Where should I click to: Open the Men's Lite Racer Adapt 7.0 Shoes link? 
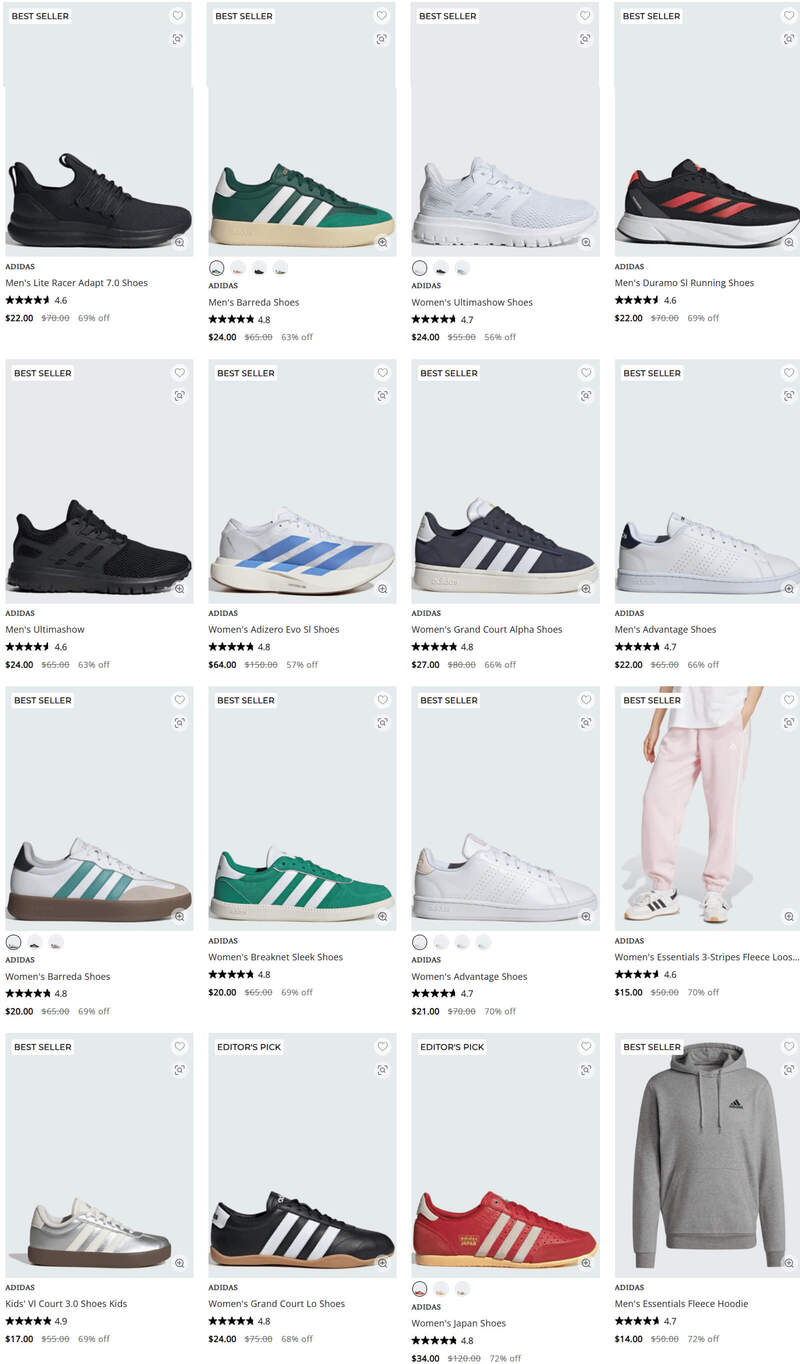pos(77,283)
